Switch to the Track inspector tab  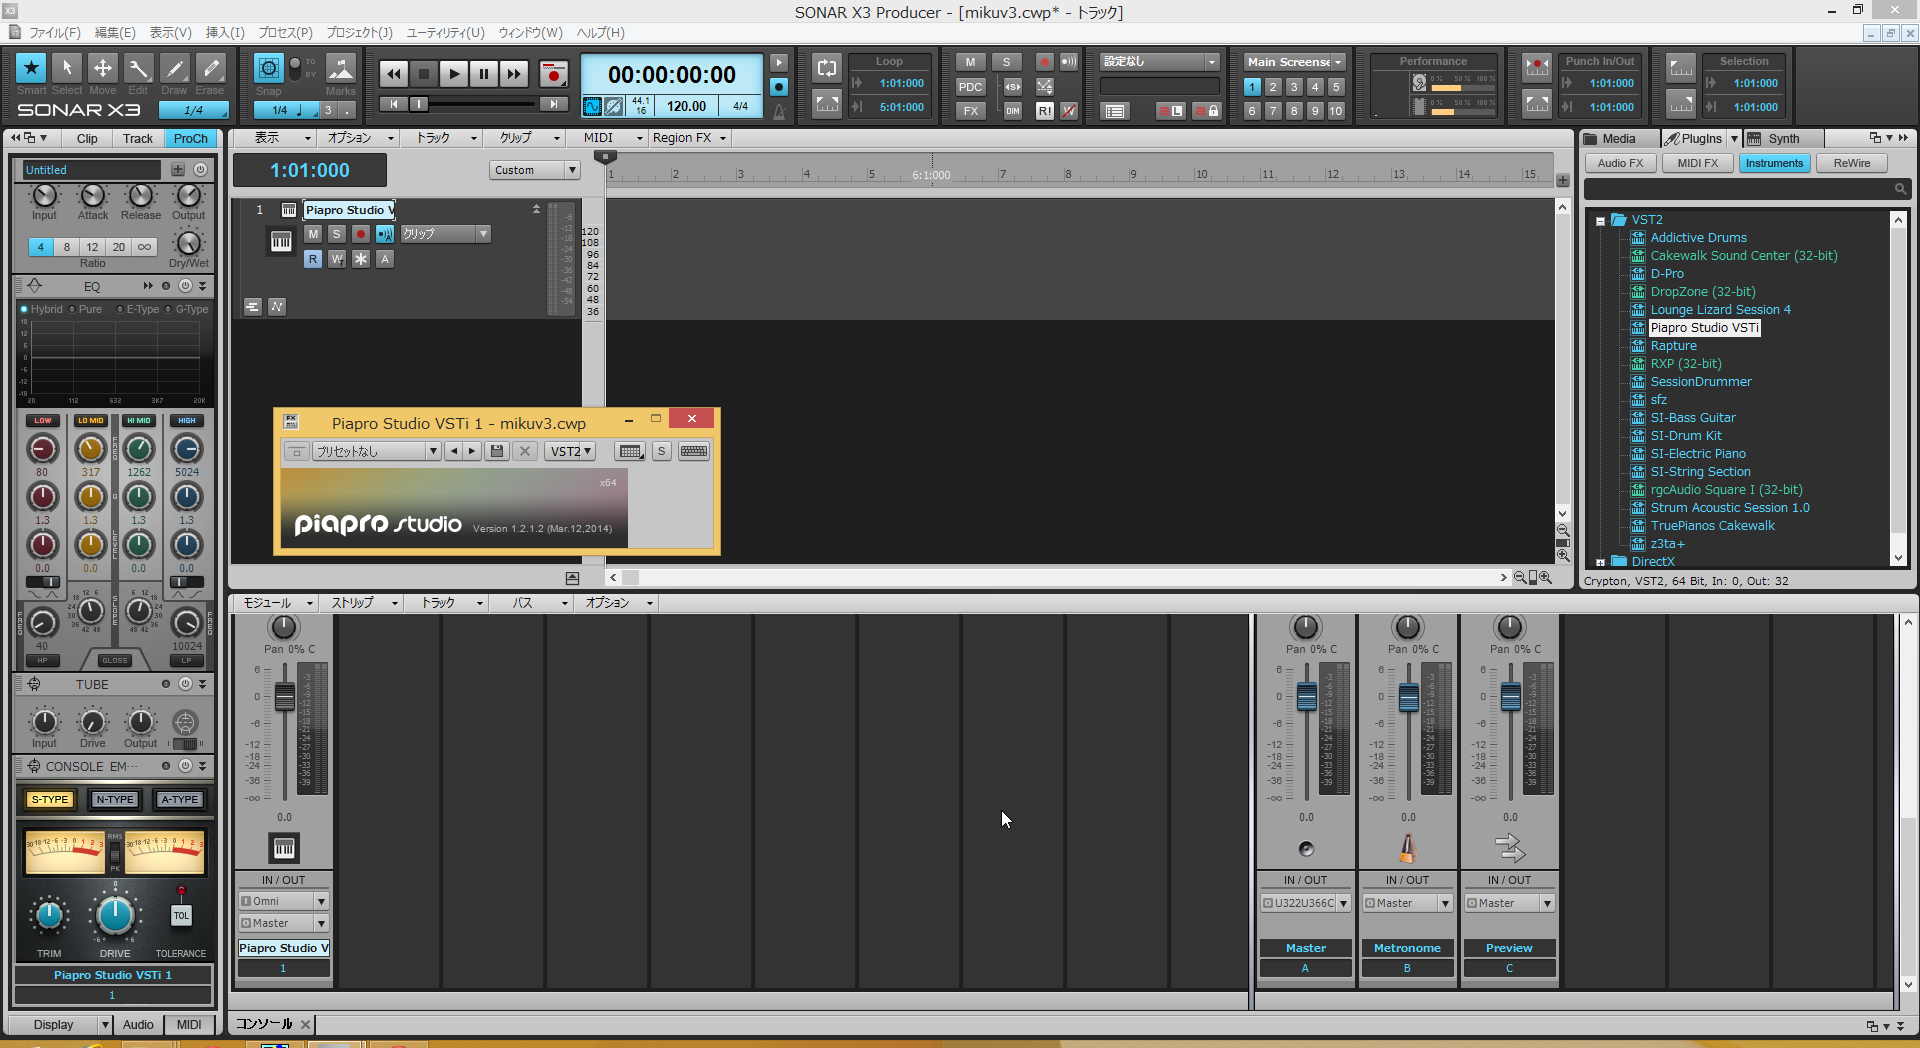click(x=138, y=139)
